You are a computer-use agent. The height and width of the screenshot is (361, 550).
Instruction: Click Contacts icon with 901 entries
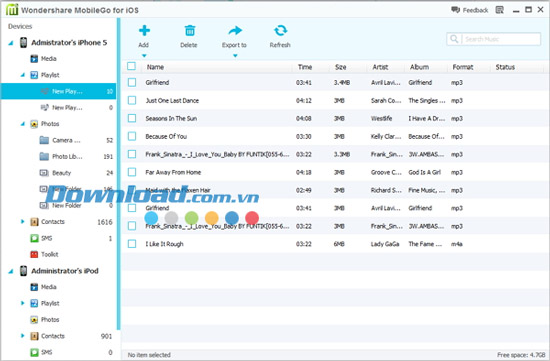(x=34, y=336)
